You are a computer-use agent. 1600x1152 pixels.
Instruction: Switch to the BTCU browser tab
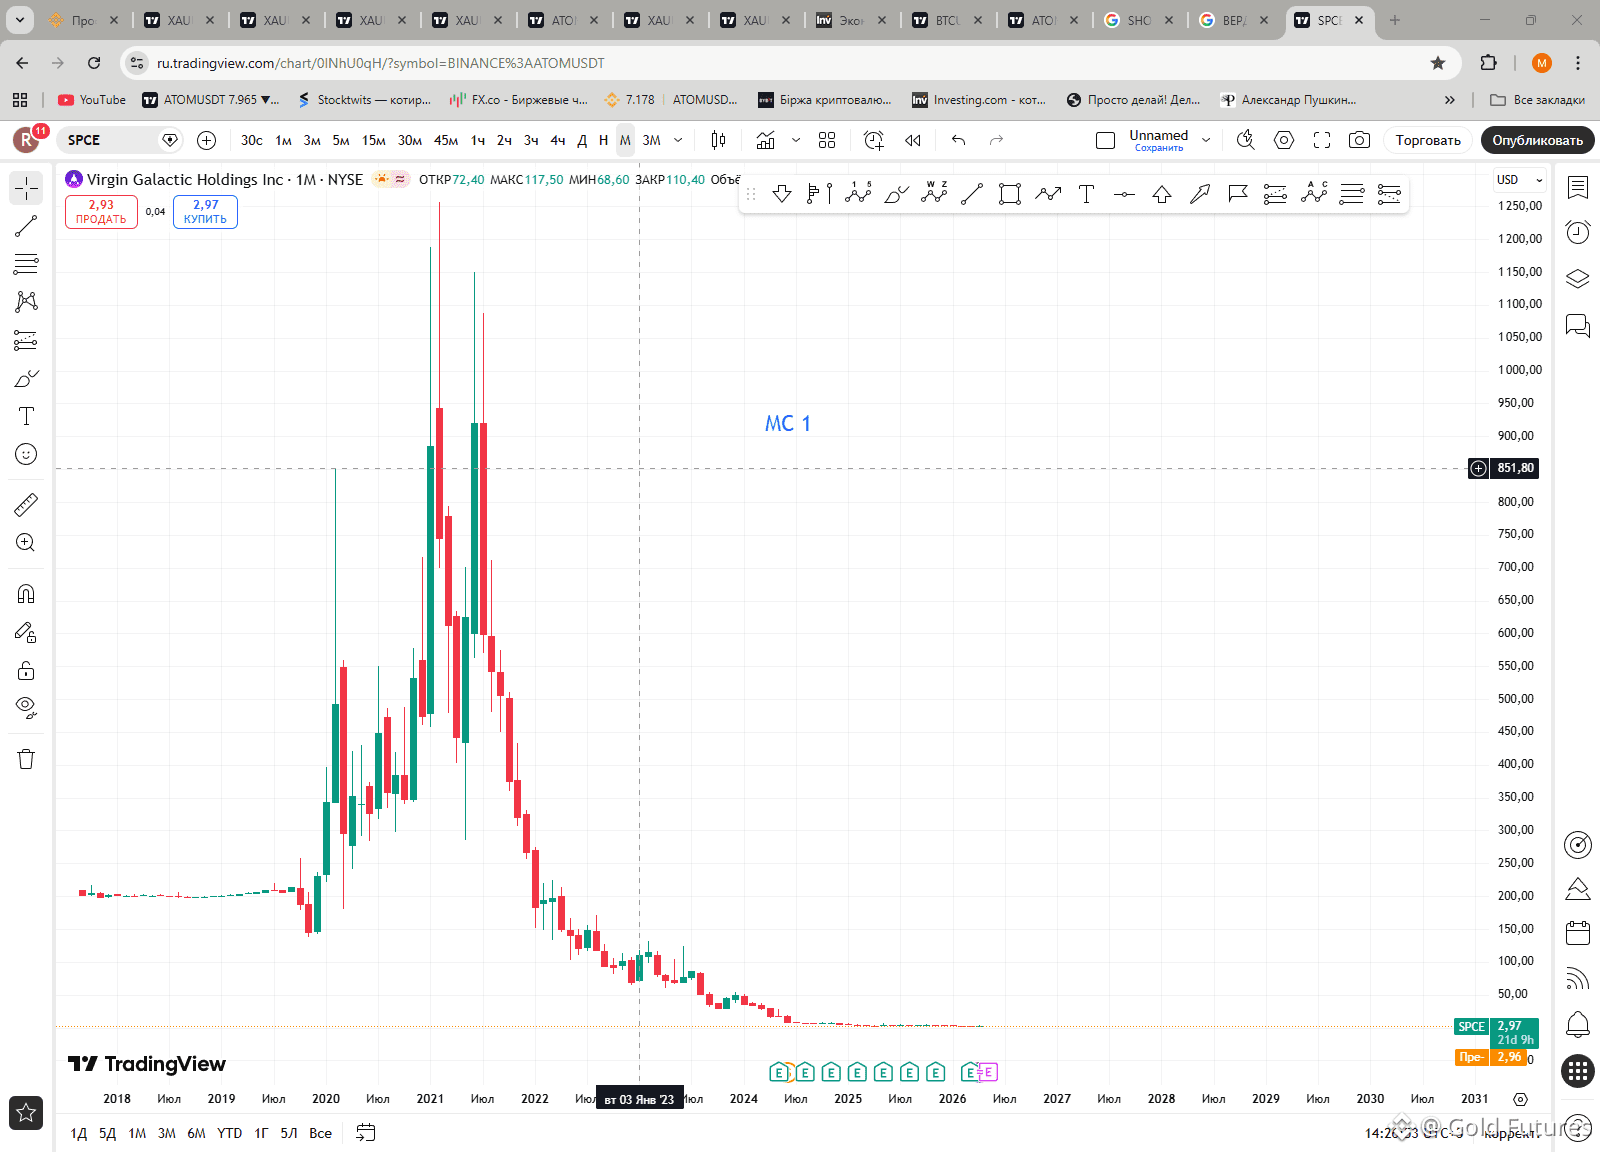tap(947, 20)
